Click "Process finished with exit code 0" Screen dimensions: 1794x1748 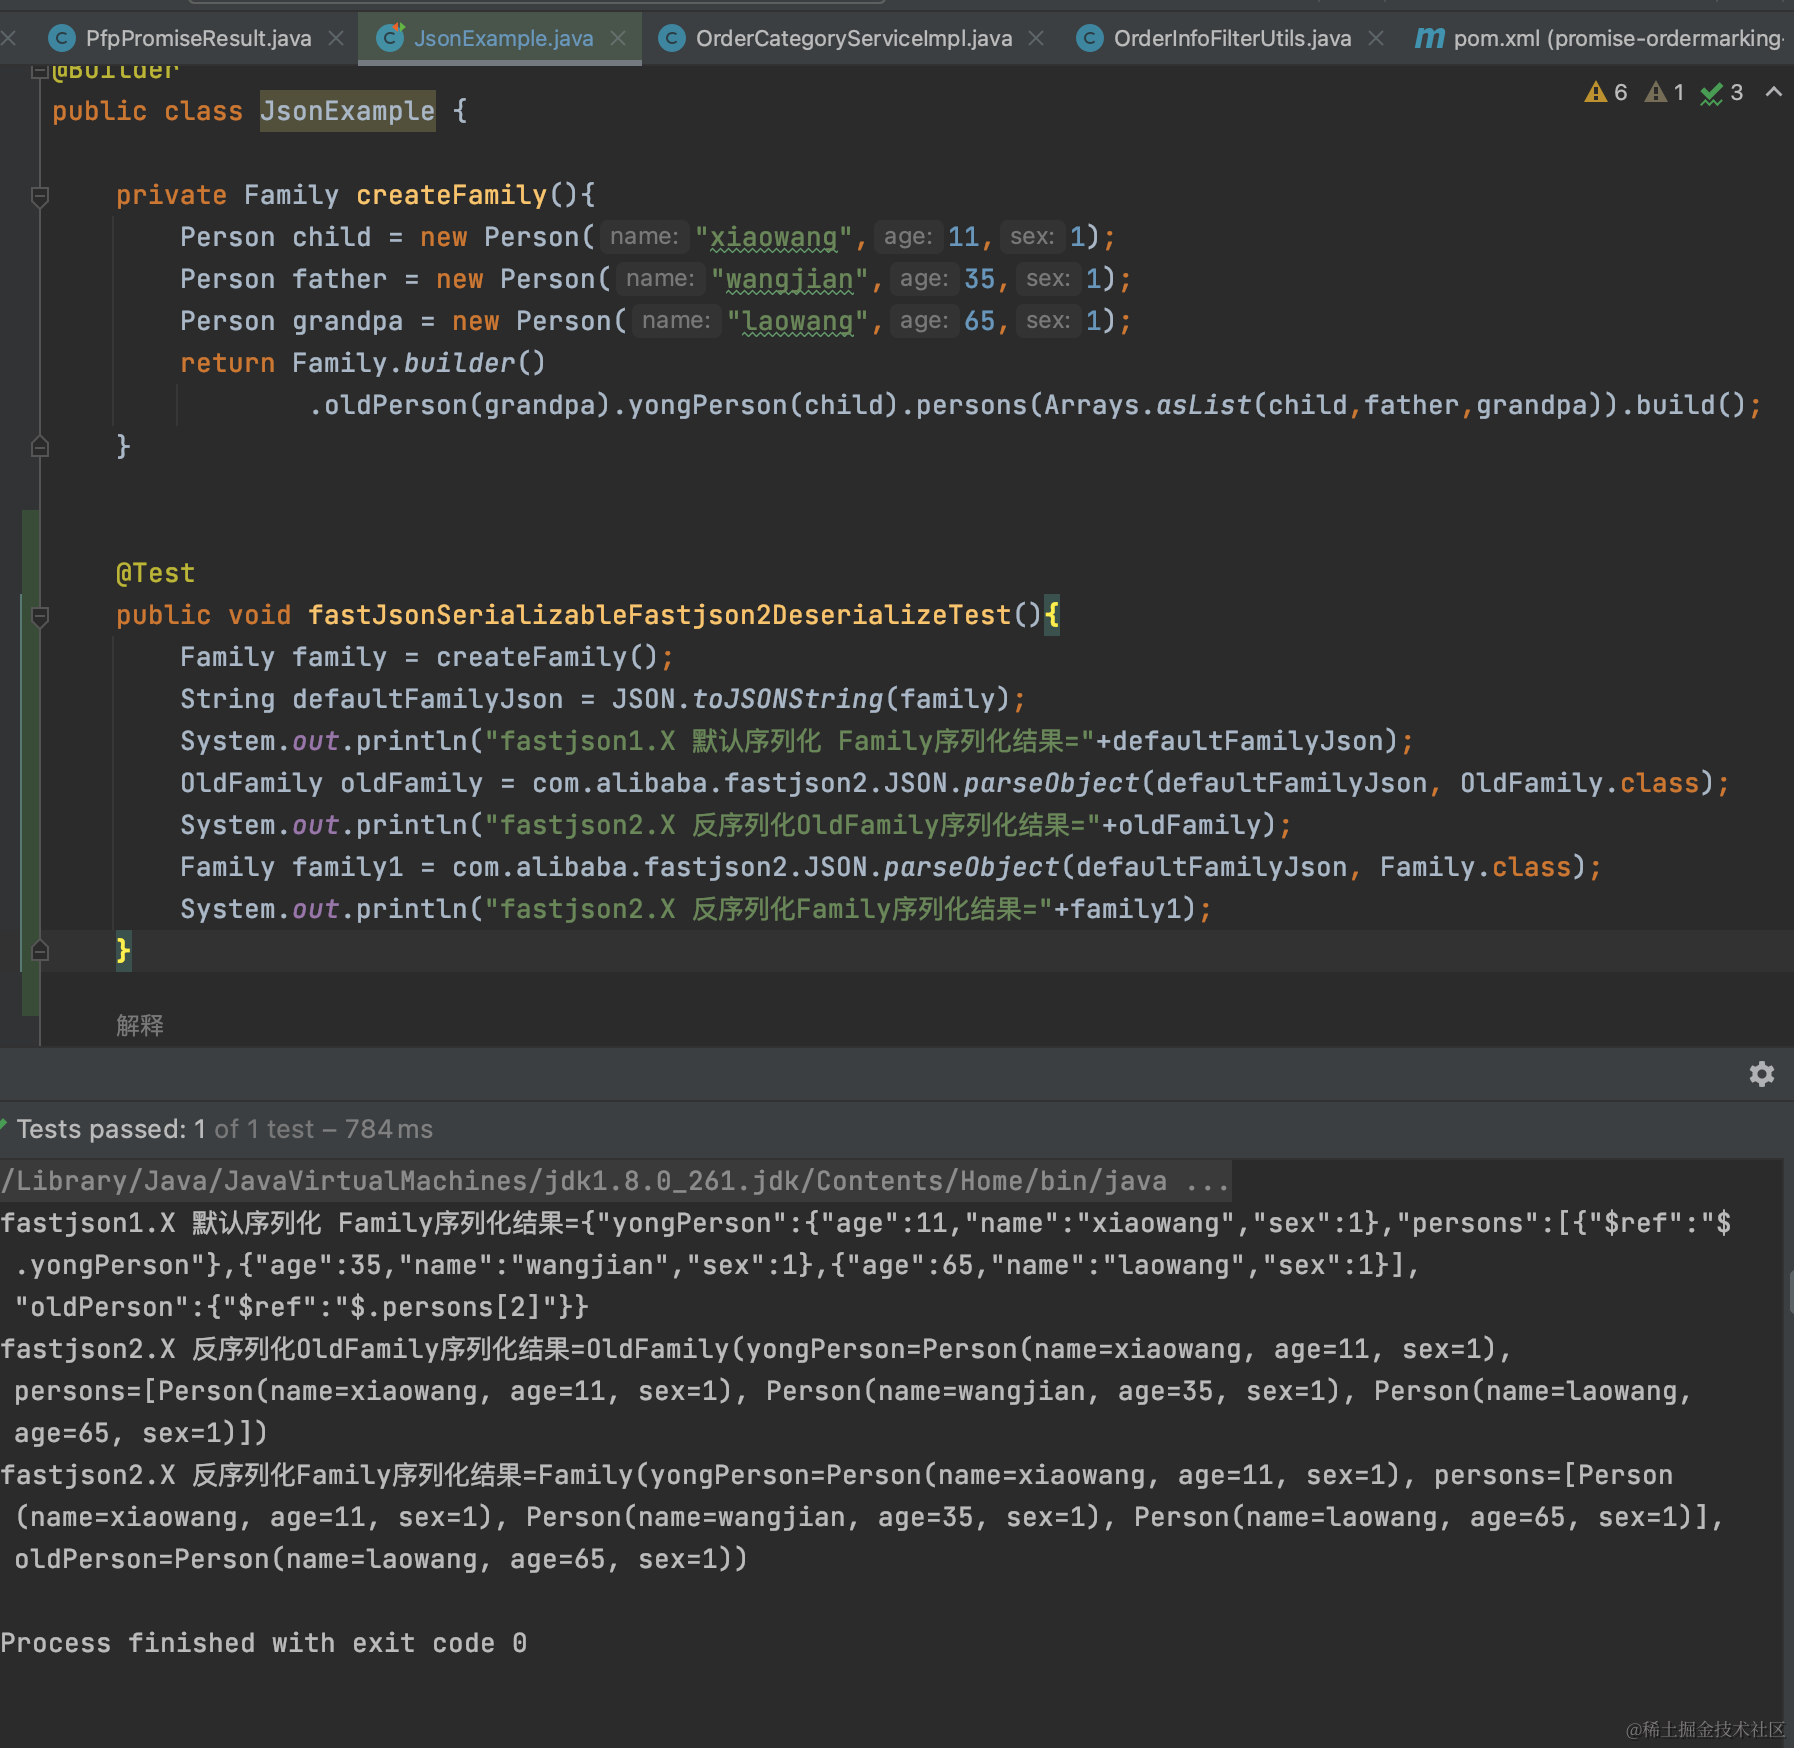pos(264,1643)
